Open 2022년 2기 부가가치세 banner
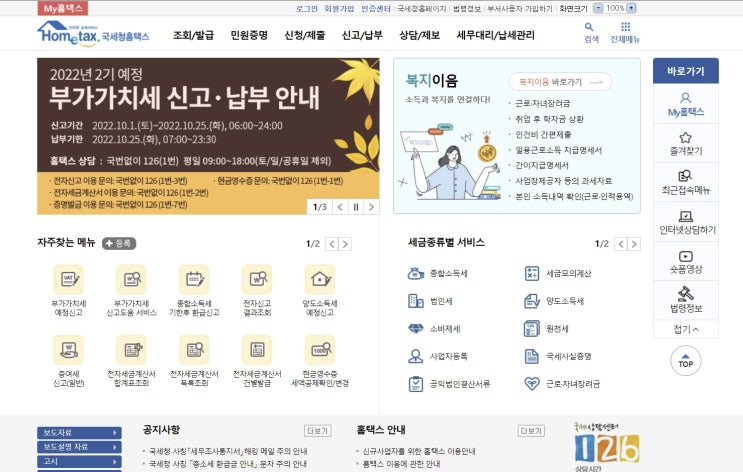Viewport: 743px width, 472px height. point(208,136)
